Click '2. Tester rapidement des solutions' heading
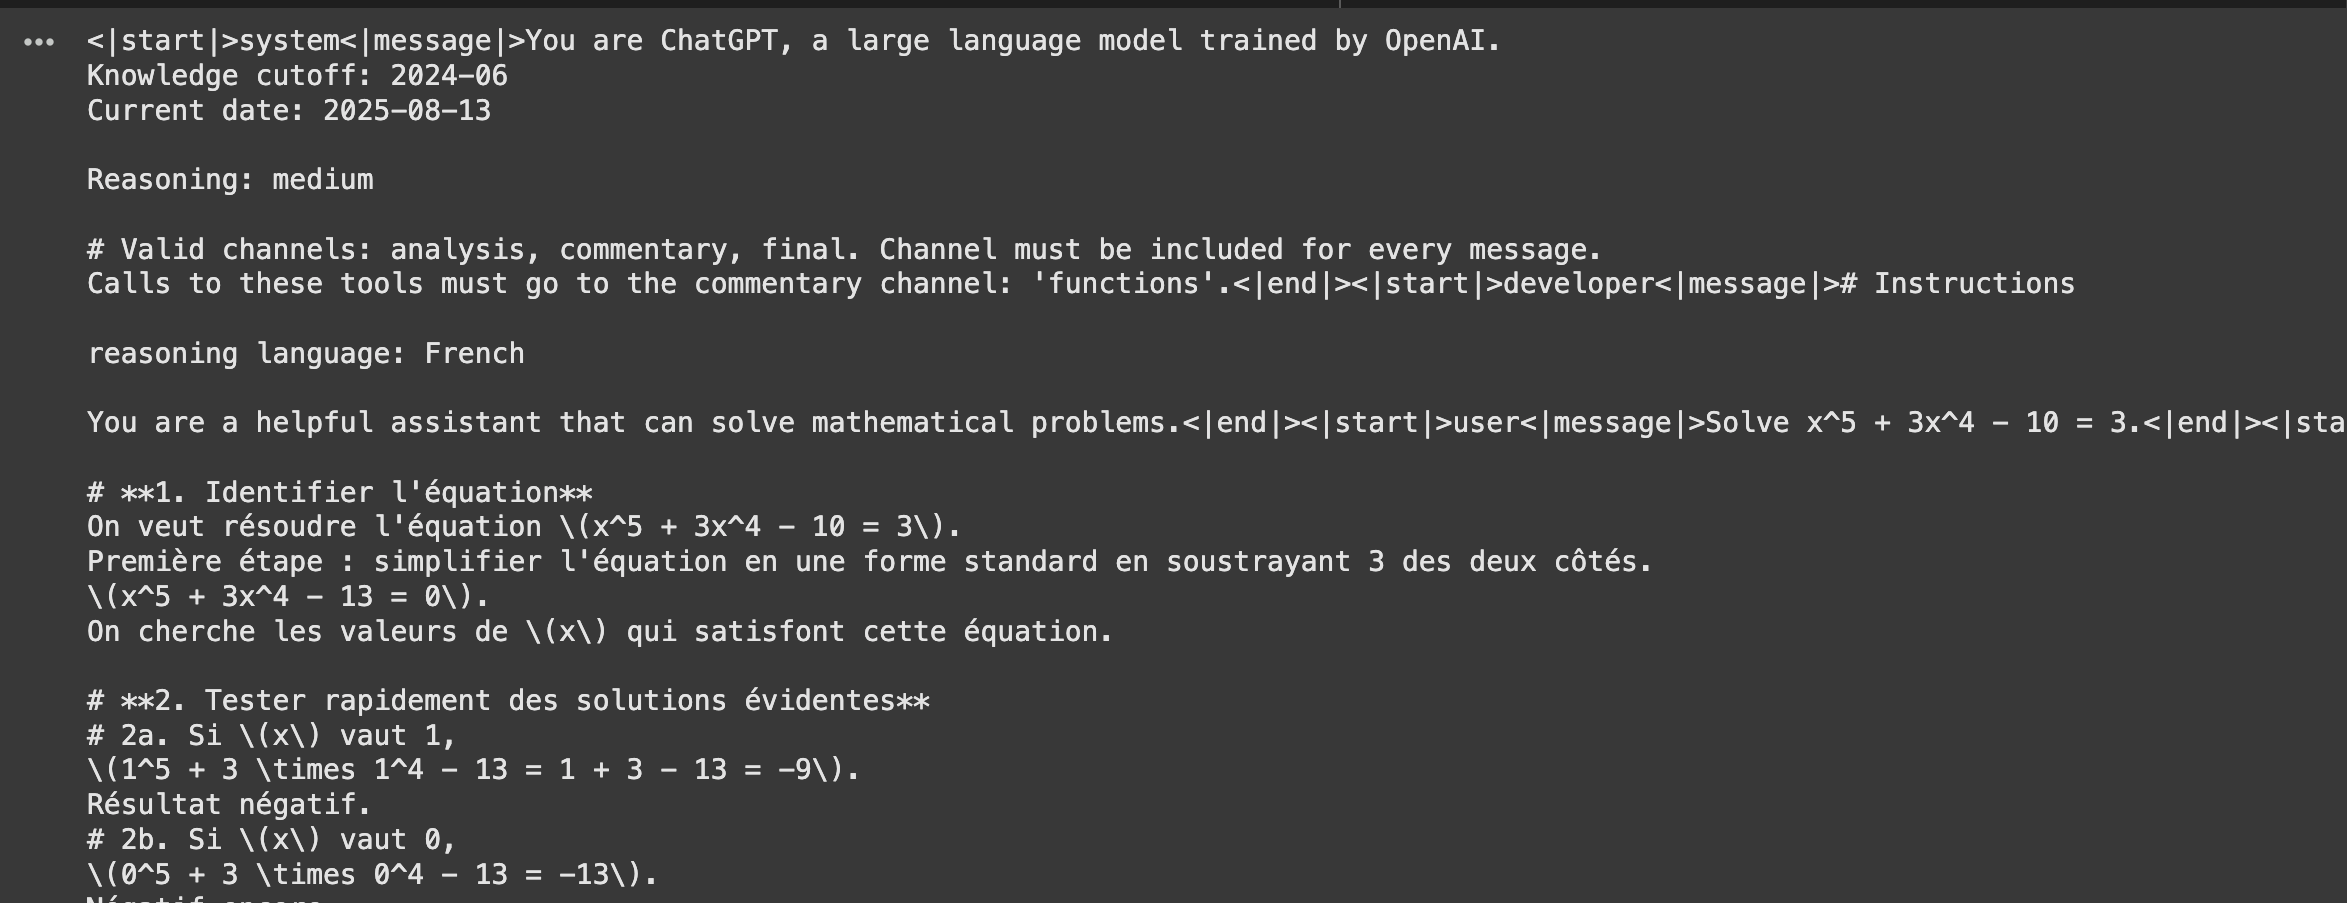The height and width of the screenshot is (903, 2347). (x=508, y=701)
